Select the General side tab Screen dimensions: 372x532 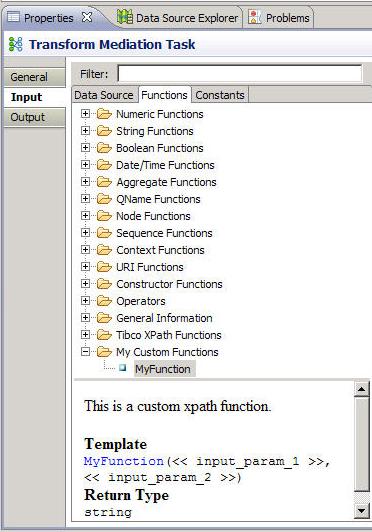[34, 77]
